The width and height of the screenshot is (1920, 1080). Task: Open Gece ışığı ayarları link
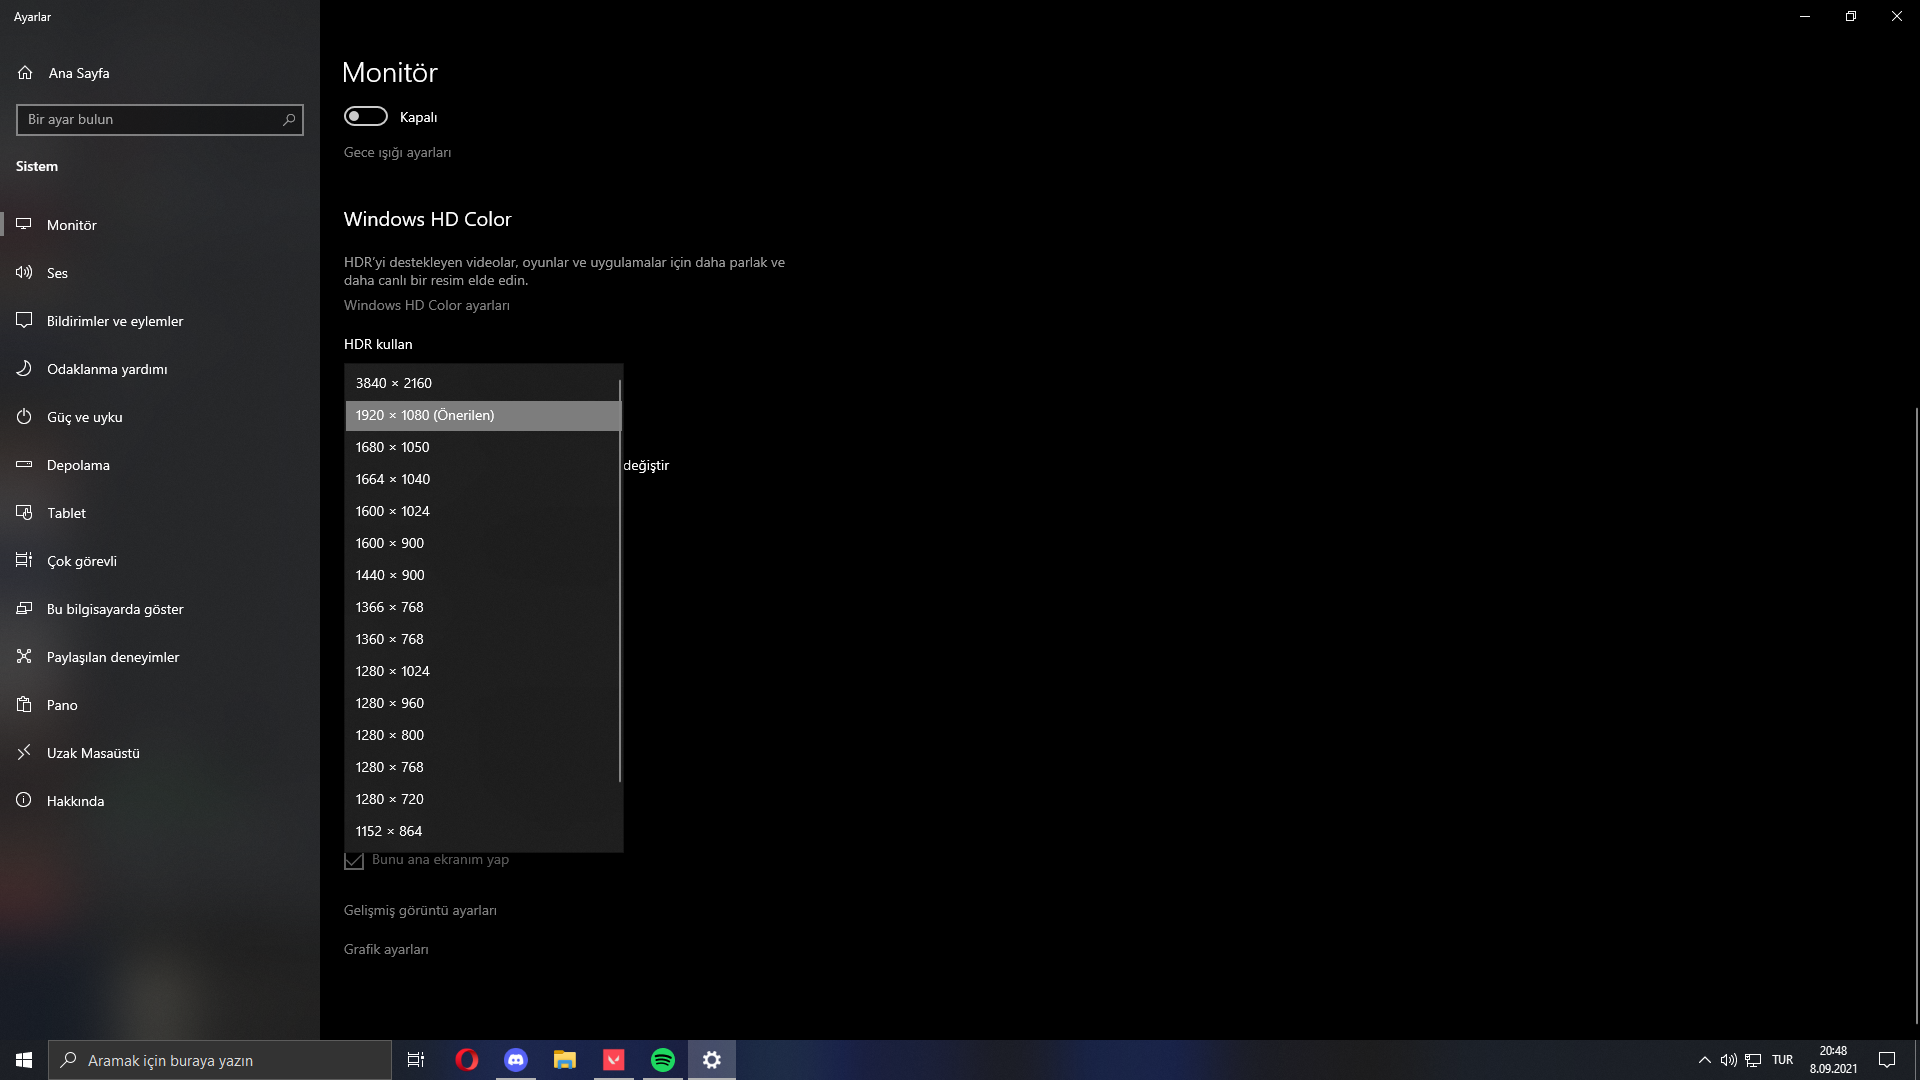pyautogui.click(x=397, y=152)
